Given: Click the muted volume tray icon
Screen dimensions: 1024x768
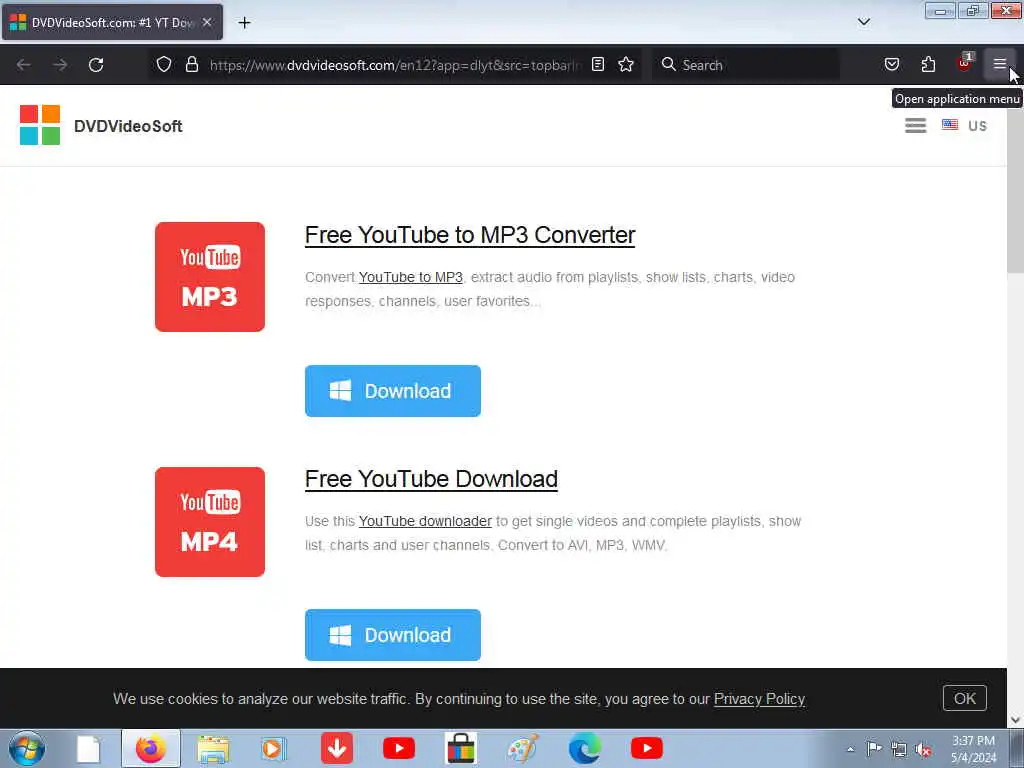Looking at the screenshot, I should point(923,749).
